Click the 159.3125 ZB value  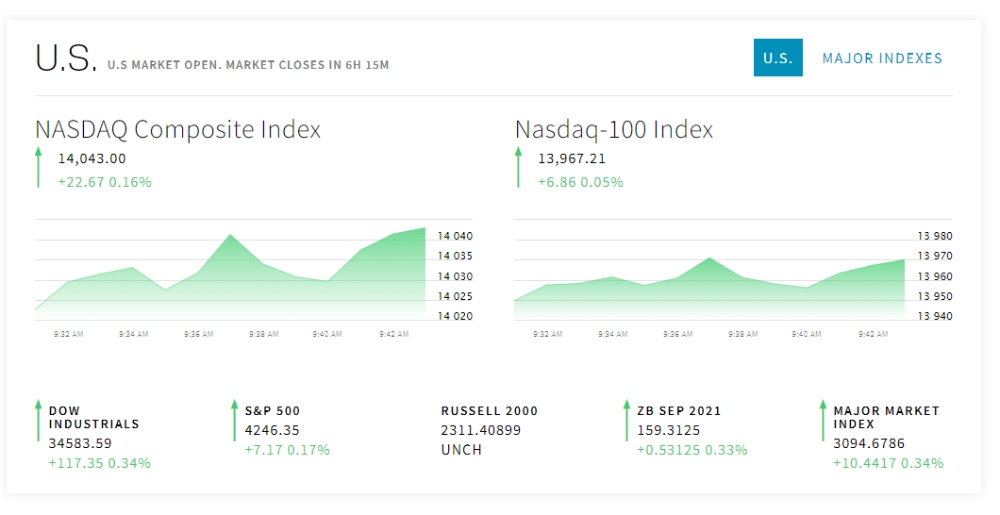pos(668,431)
